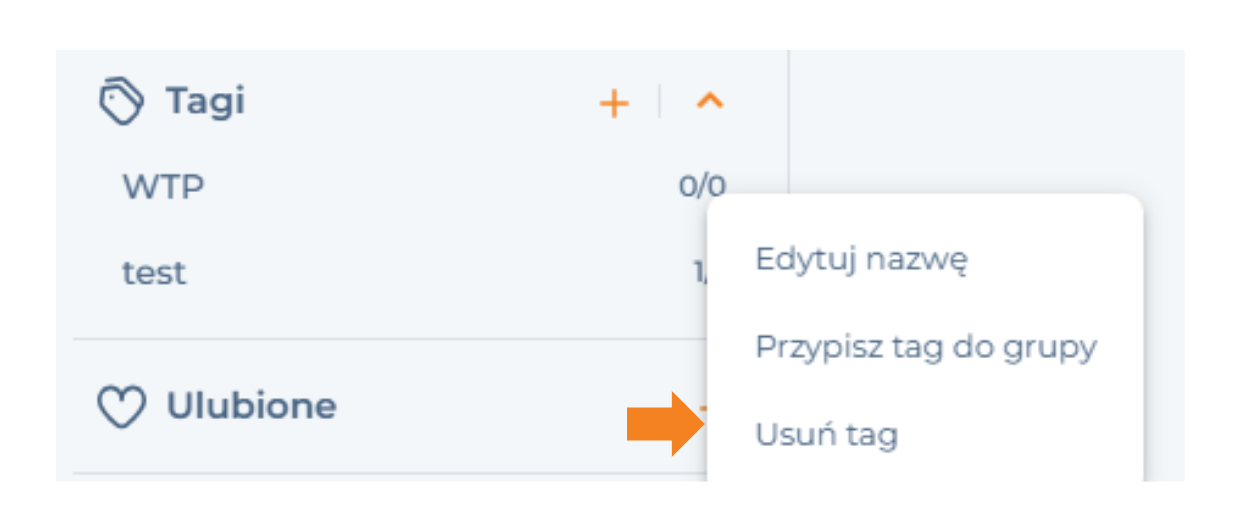The height and width of the screenshot is (528, 1234).
Task: Click the tag icon beside Tagi
Action: (122, 103)
